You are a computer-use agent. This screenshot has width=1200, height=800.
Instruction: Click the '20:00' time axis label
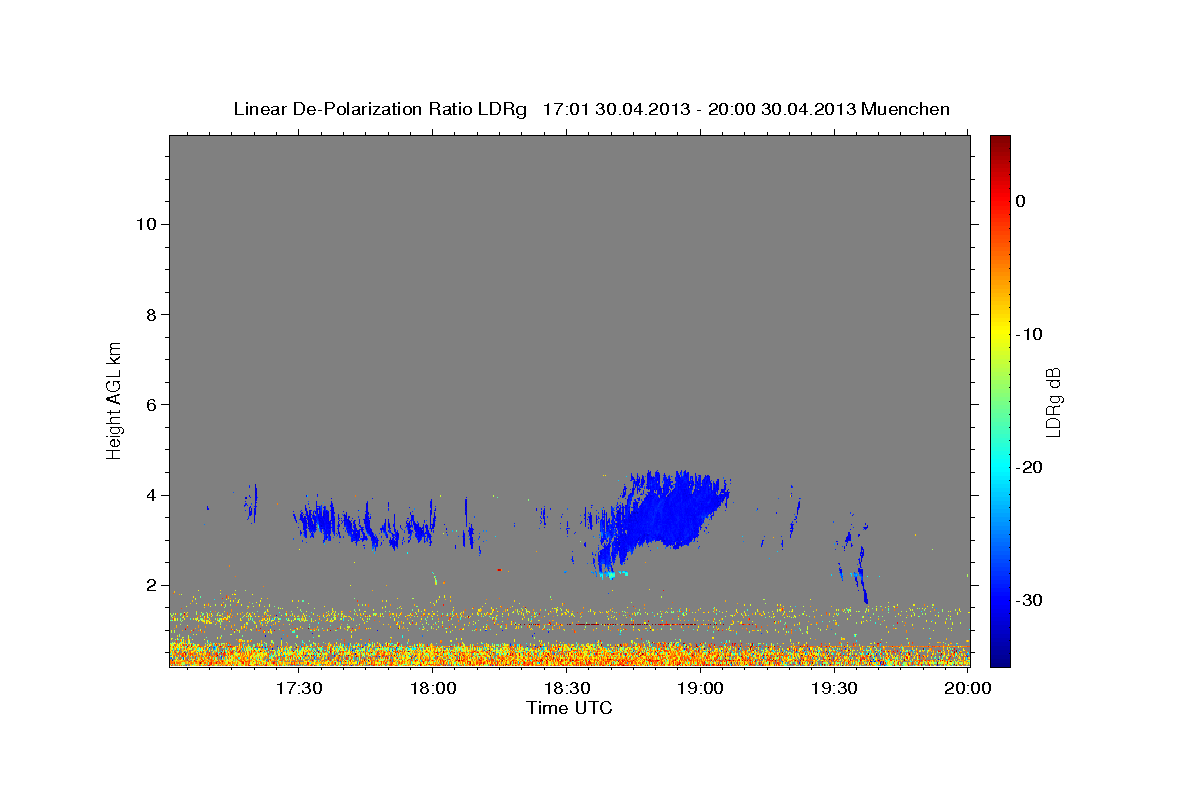click(x=969, y=689)
